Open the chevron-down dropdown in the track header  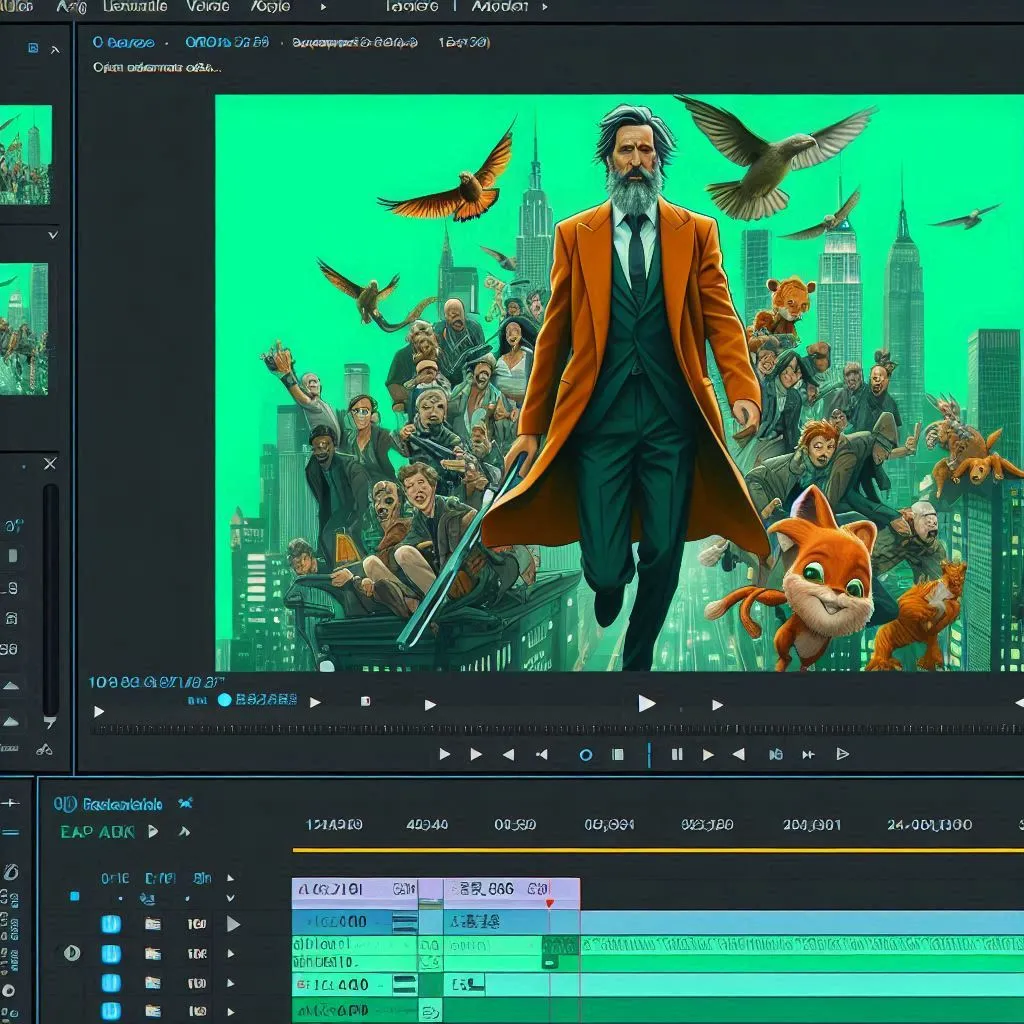tap(231, 898)
